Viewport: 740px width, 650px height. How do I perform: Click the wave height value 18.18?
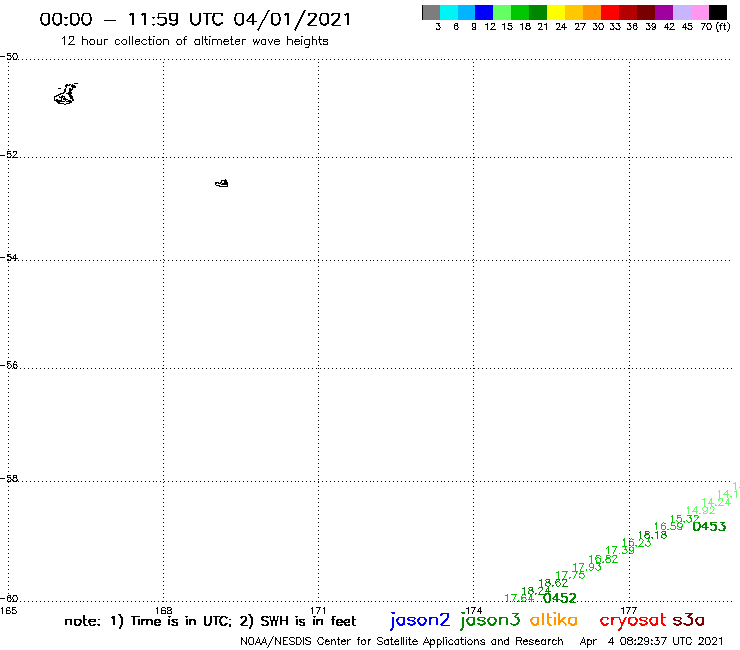click(653, 535)
